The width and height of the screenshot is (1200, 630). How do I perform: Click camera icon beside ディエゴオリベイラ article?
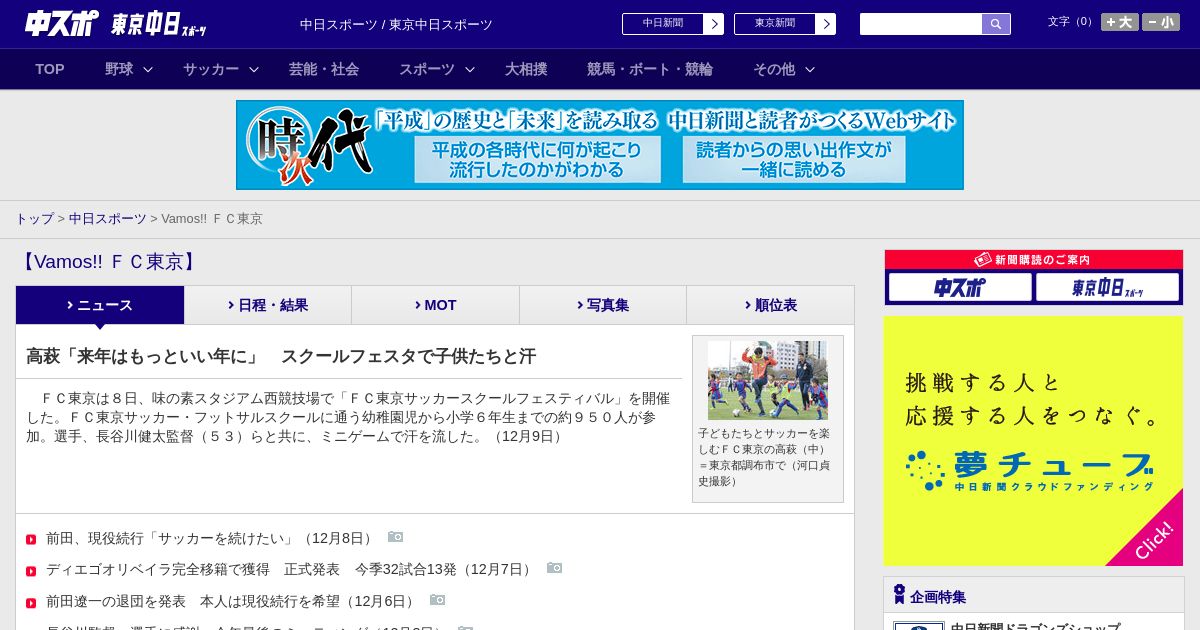(555, 568)
